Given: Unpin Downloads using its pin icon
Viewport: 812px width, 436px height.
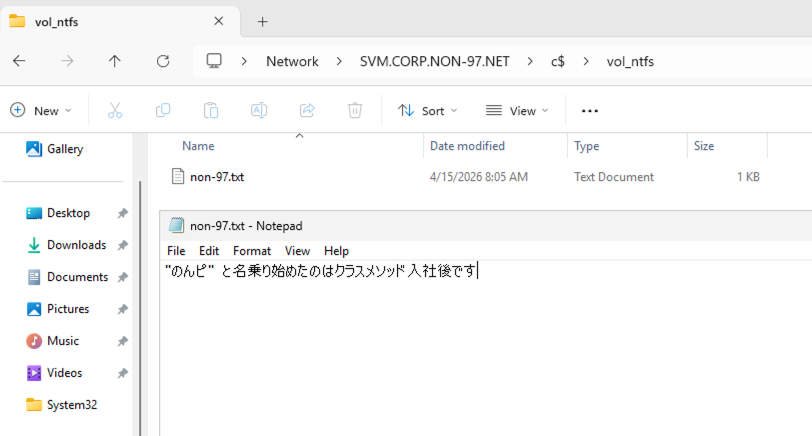Looking at the screenshot, I should (123, 245).
